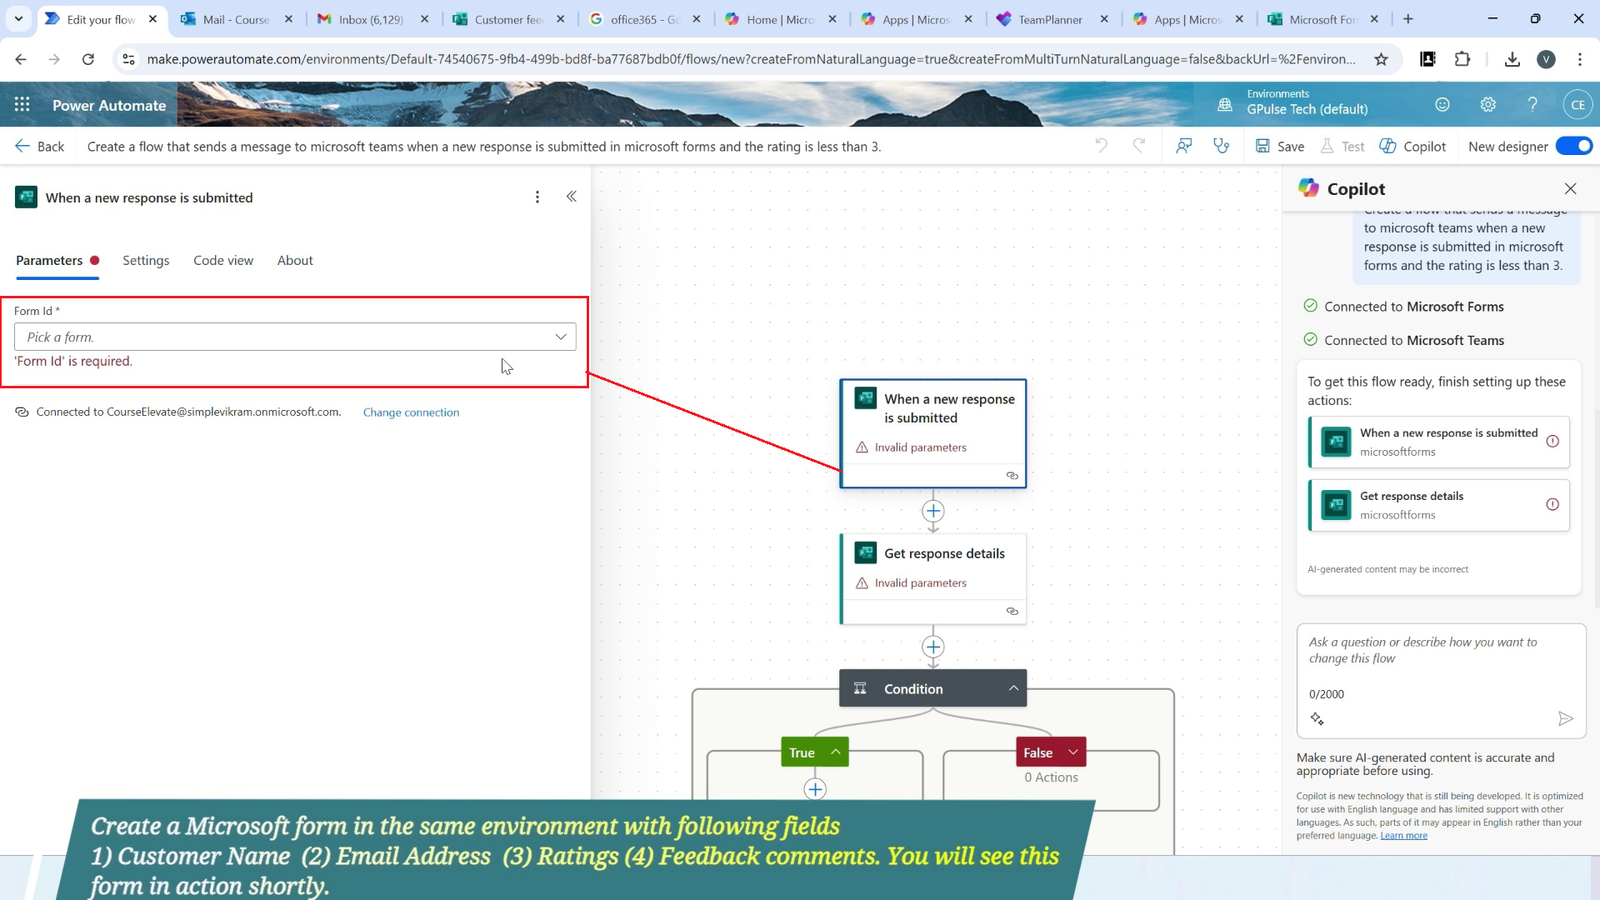Open the Power Automate help question mark icon
Viewport: 1600px width, 900px height.
1532,104
